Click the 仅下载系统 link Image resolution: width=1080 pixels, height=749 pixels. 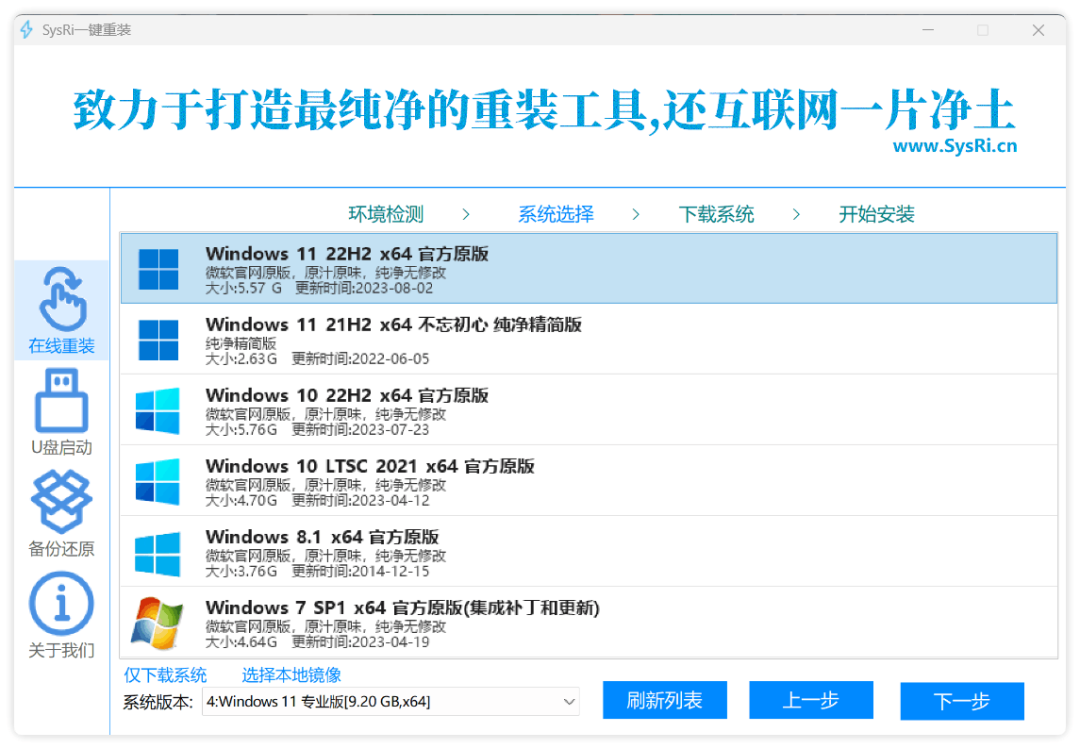pyautogui.click(x=165, y=675)
